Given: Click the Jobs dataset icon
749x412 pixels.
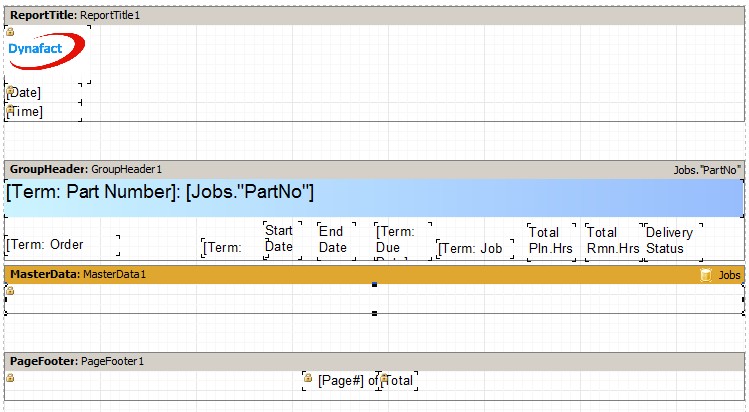Looking at the screenshot, I should (706, 274).
